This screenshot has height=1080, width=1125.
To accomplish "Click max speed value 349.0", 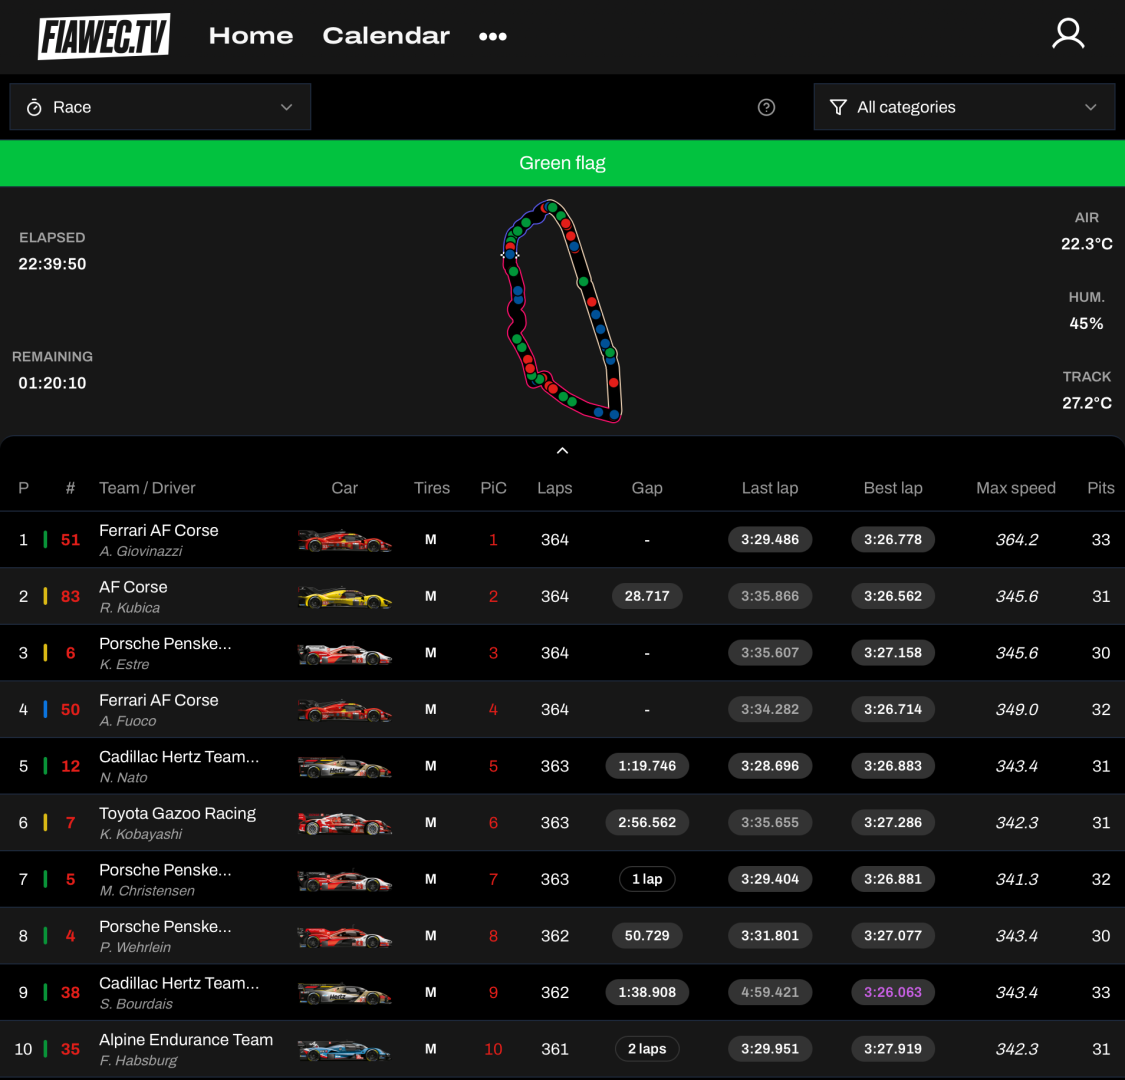I will pyautogui.click(x=1016, y=710).
